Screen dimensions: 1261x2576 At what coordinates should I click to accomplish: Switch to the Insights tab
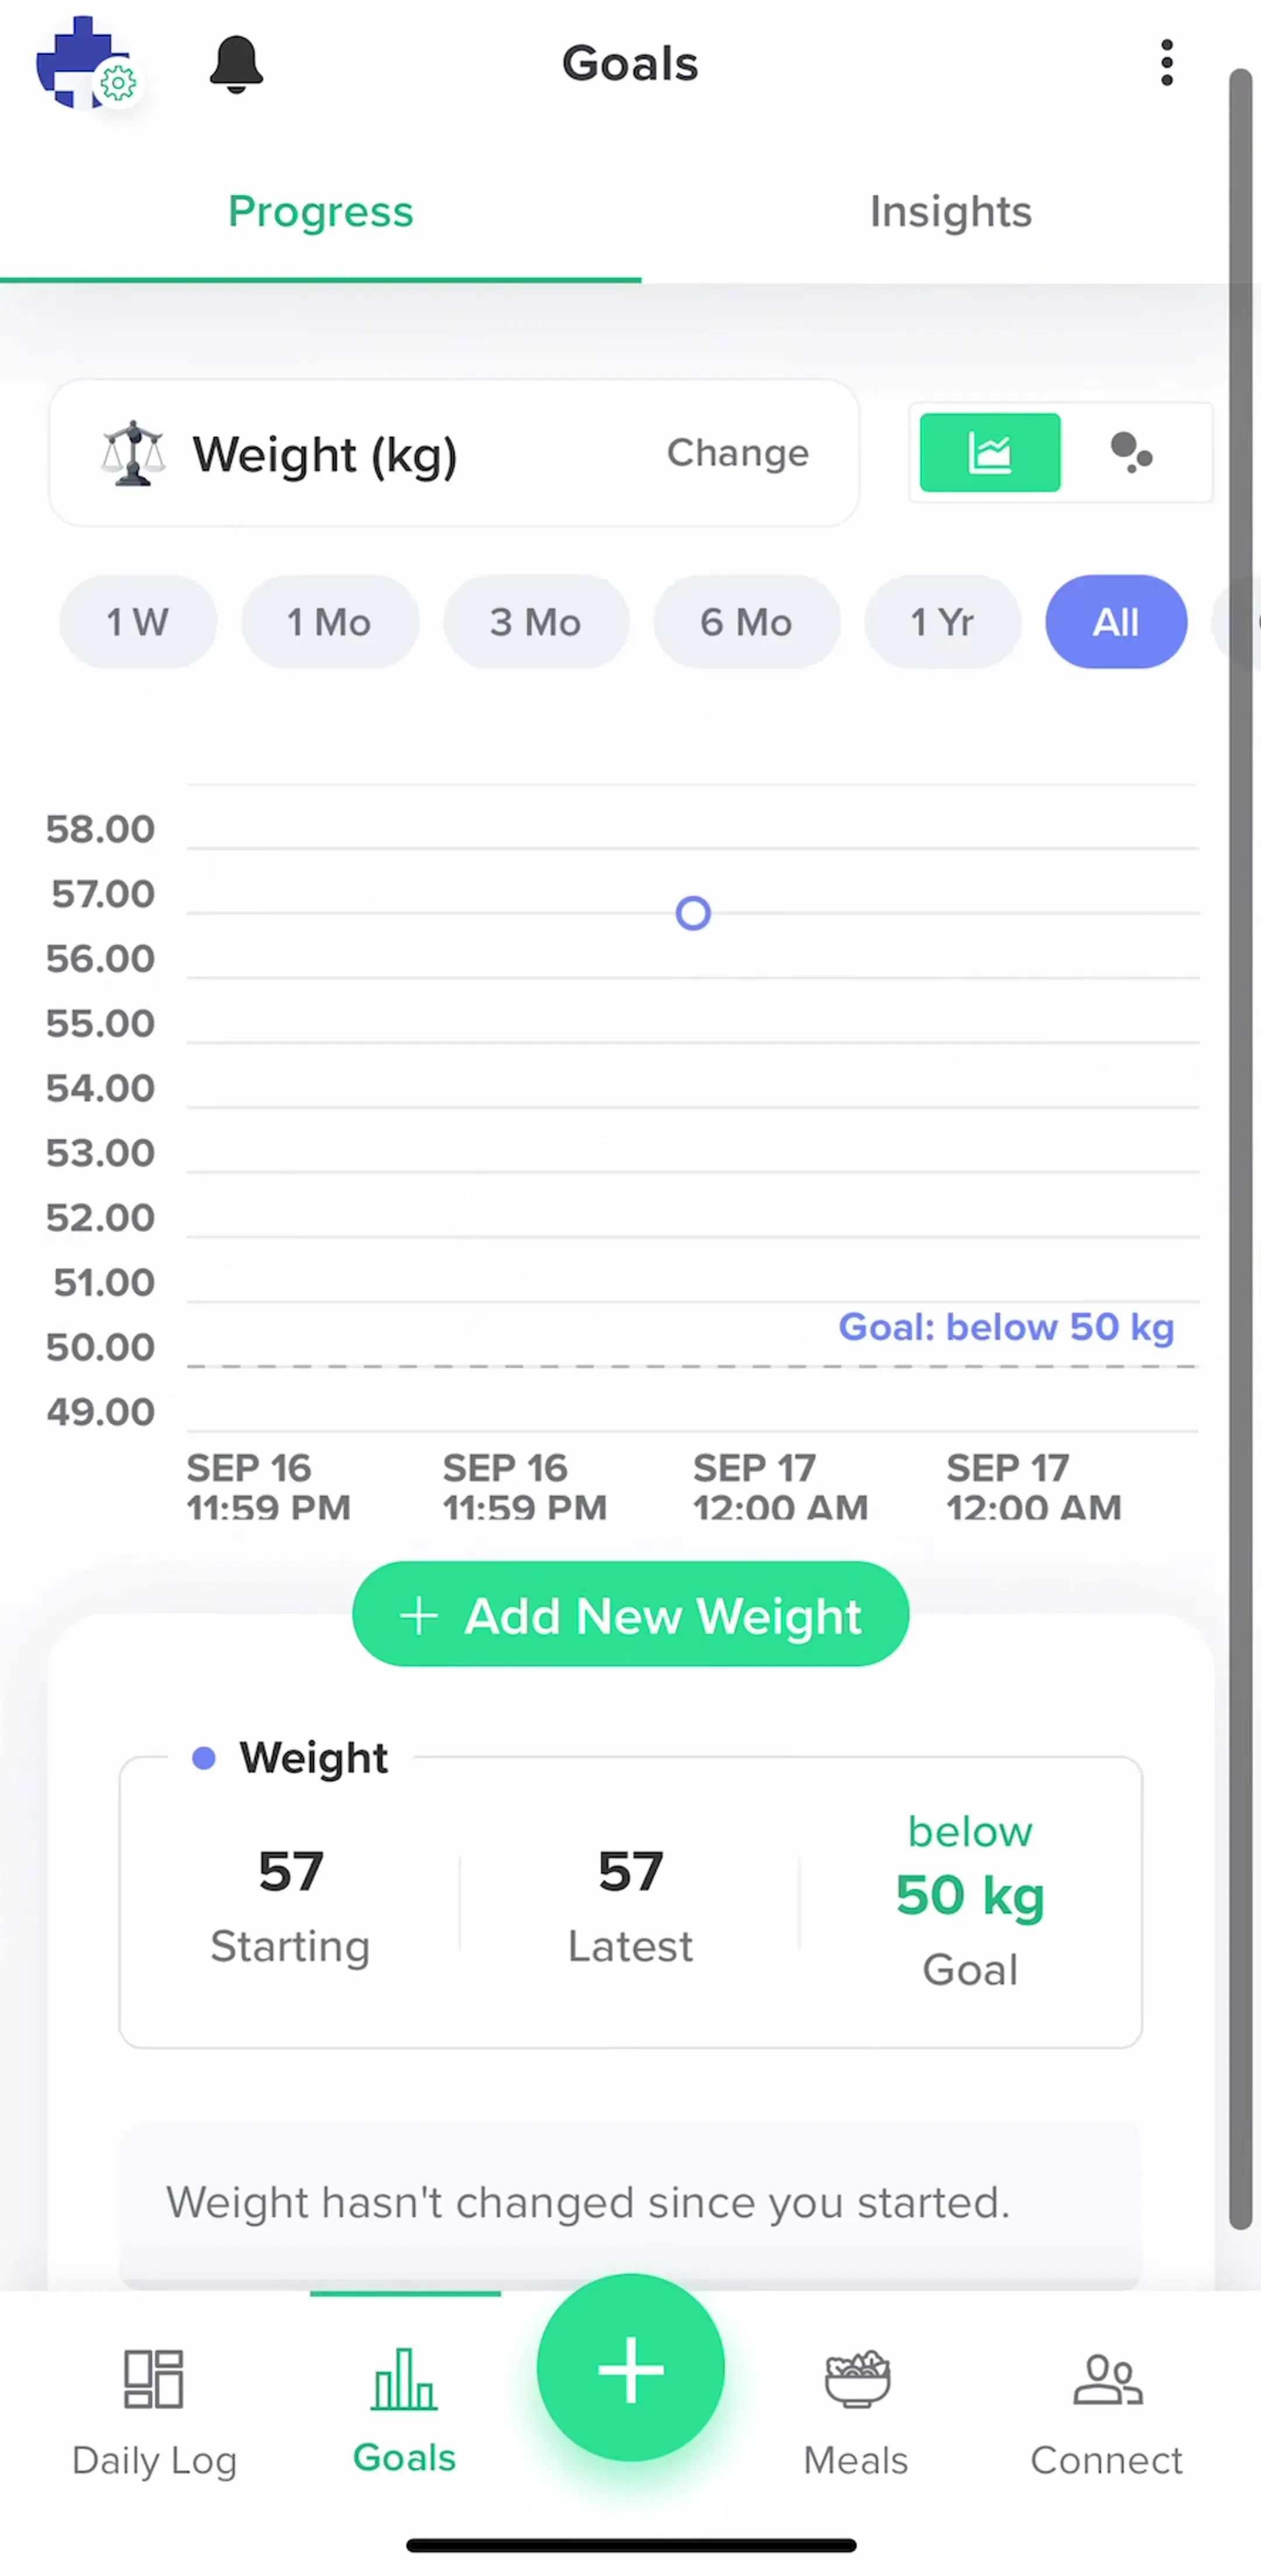pos(950,212)
